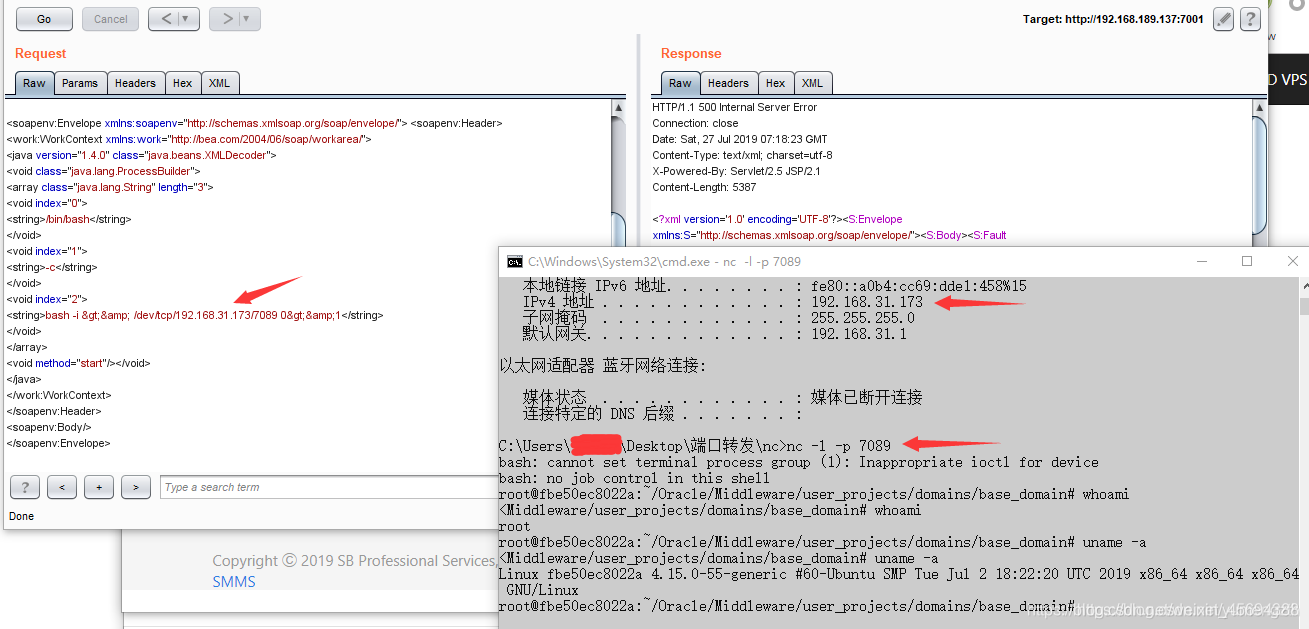
Task: Click the next match '>' search button
Action: tap(136, 487)
